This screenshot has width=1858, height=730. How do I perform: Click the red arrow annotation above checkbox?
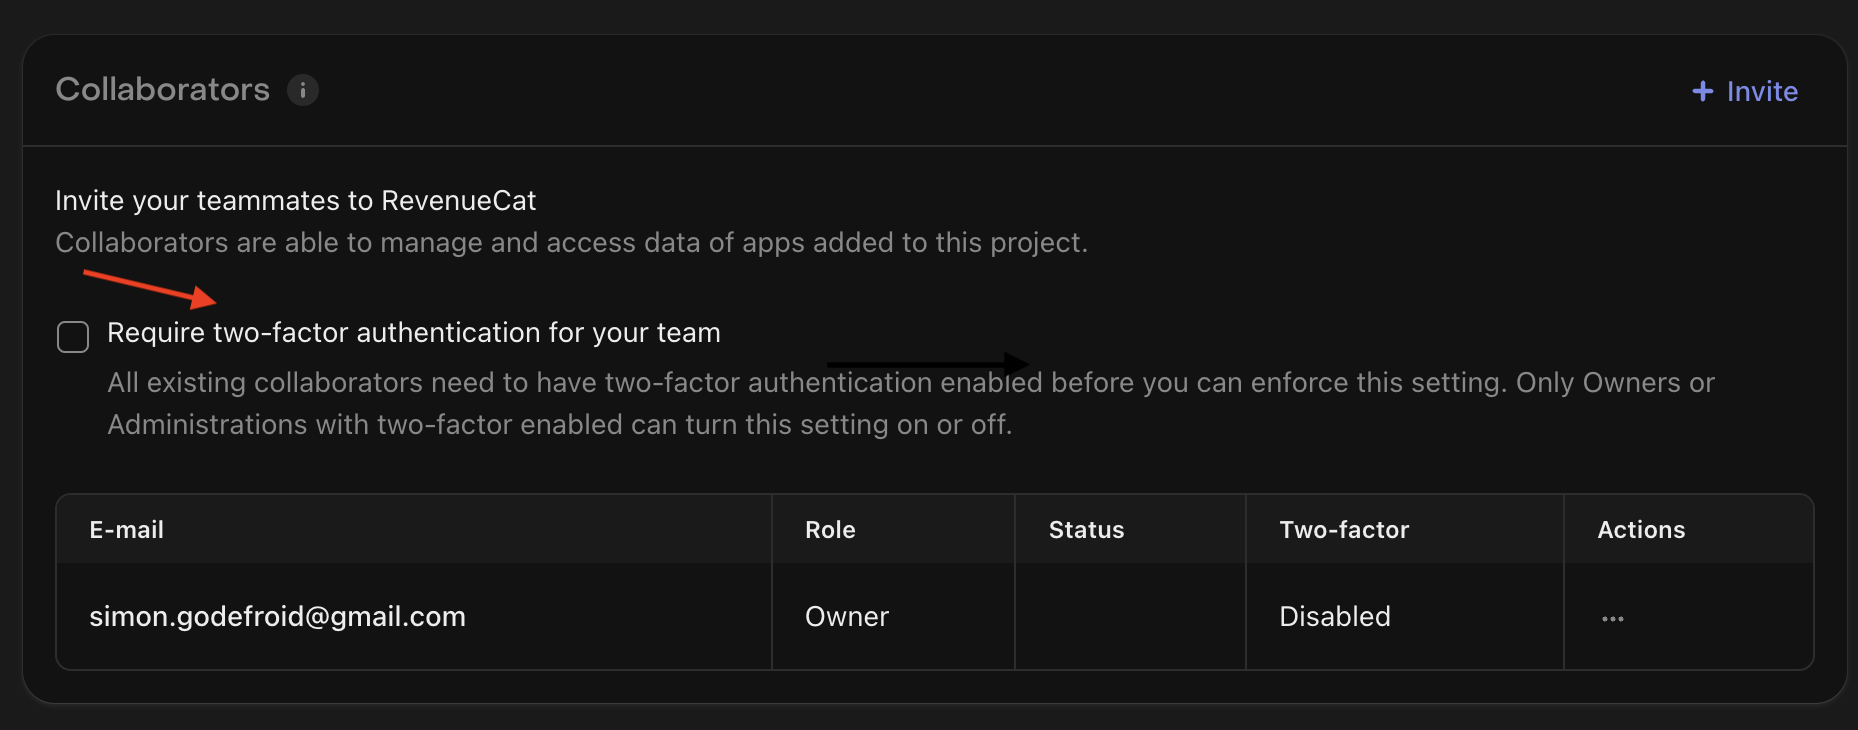[x=150, y=288]
